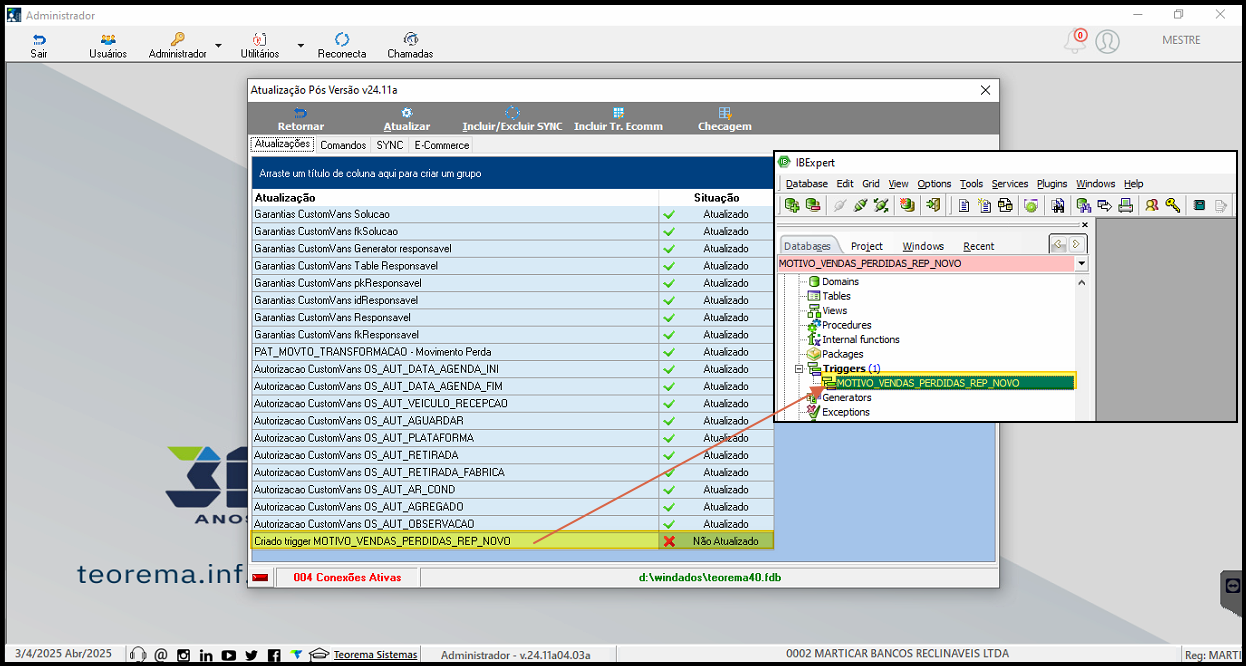Select the Tables node in IBExpert tree
Image resolution: width=1246 pixels, height=666 pixels.
click(836, 296)
